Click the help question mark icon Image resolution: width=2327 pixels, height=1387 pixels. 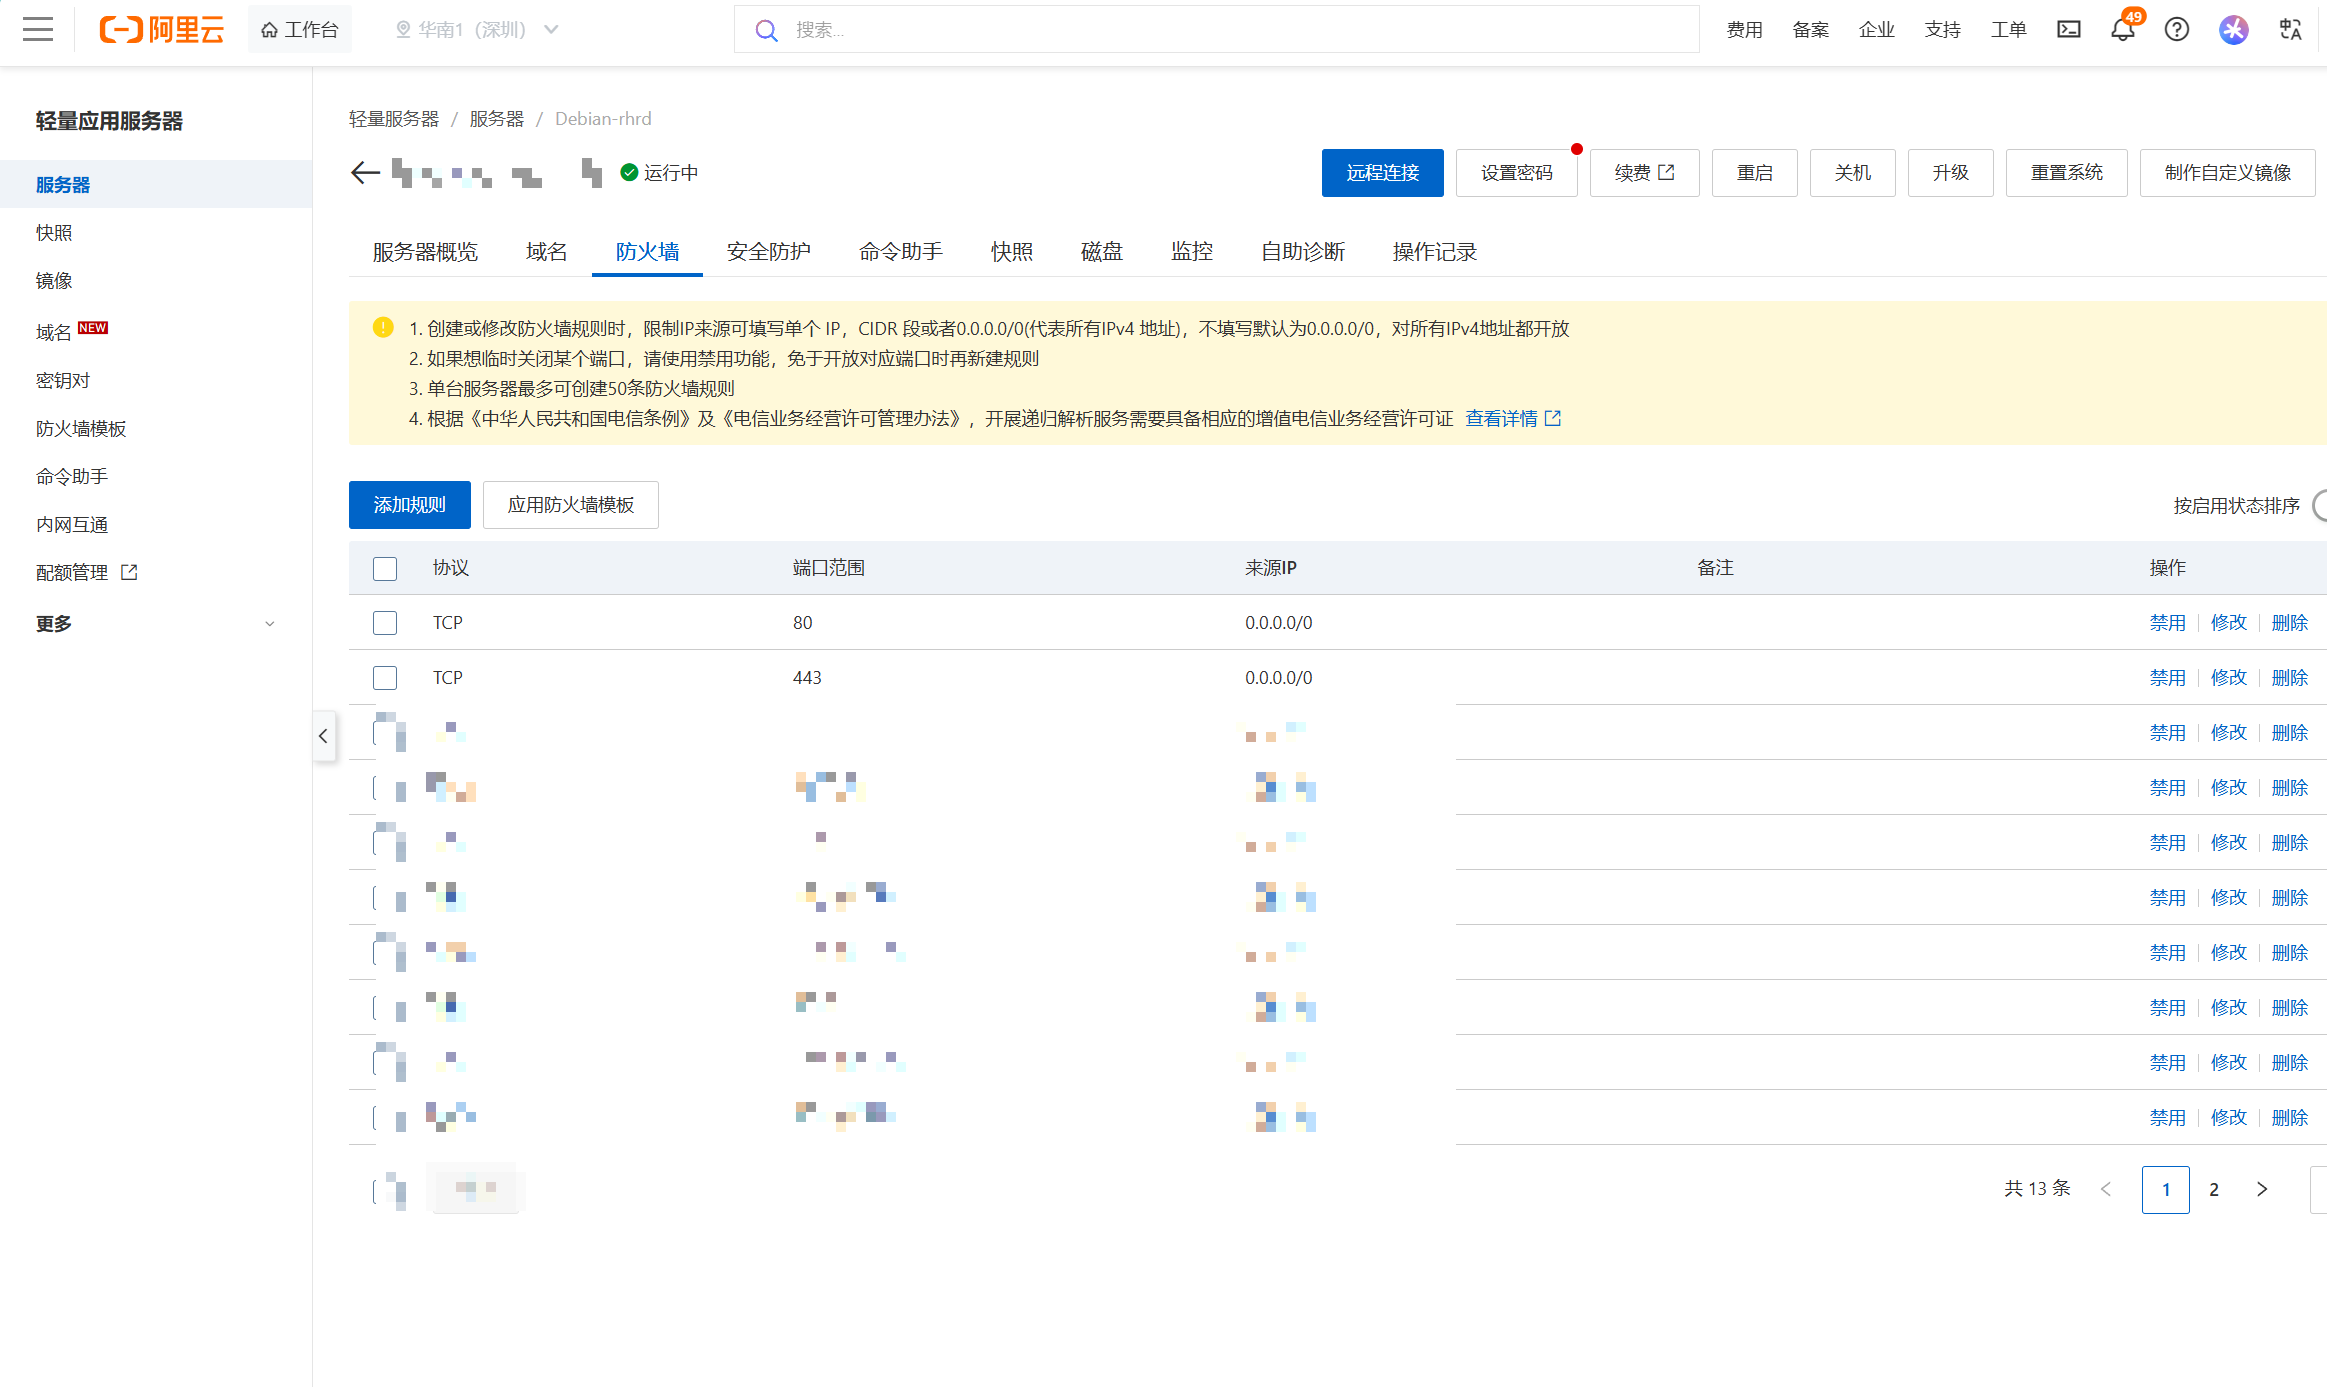point(2176,29)
